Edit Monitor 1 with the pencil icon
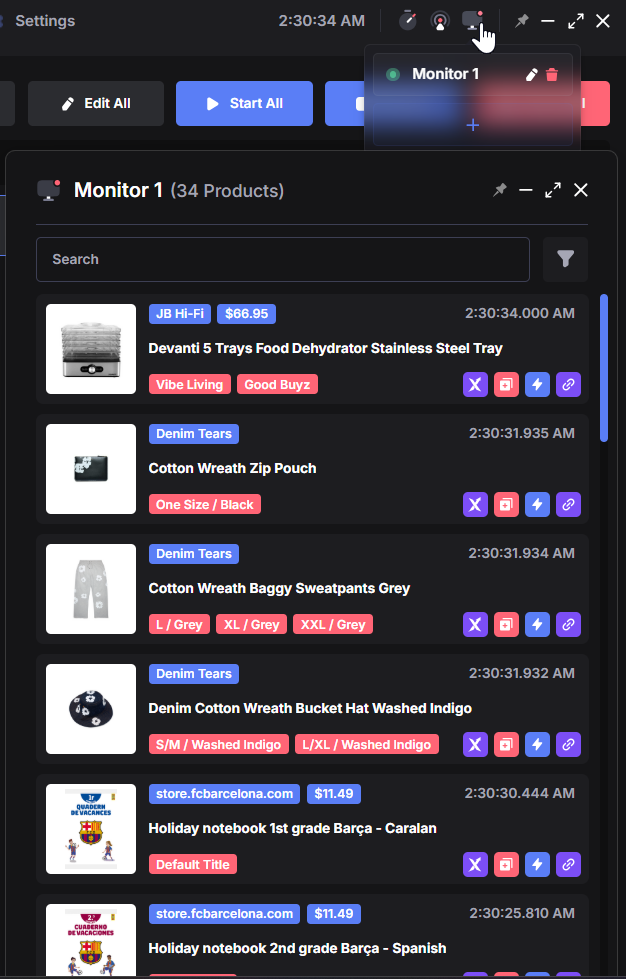This screenshot has height=979, width=626. (531, 74)
